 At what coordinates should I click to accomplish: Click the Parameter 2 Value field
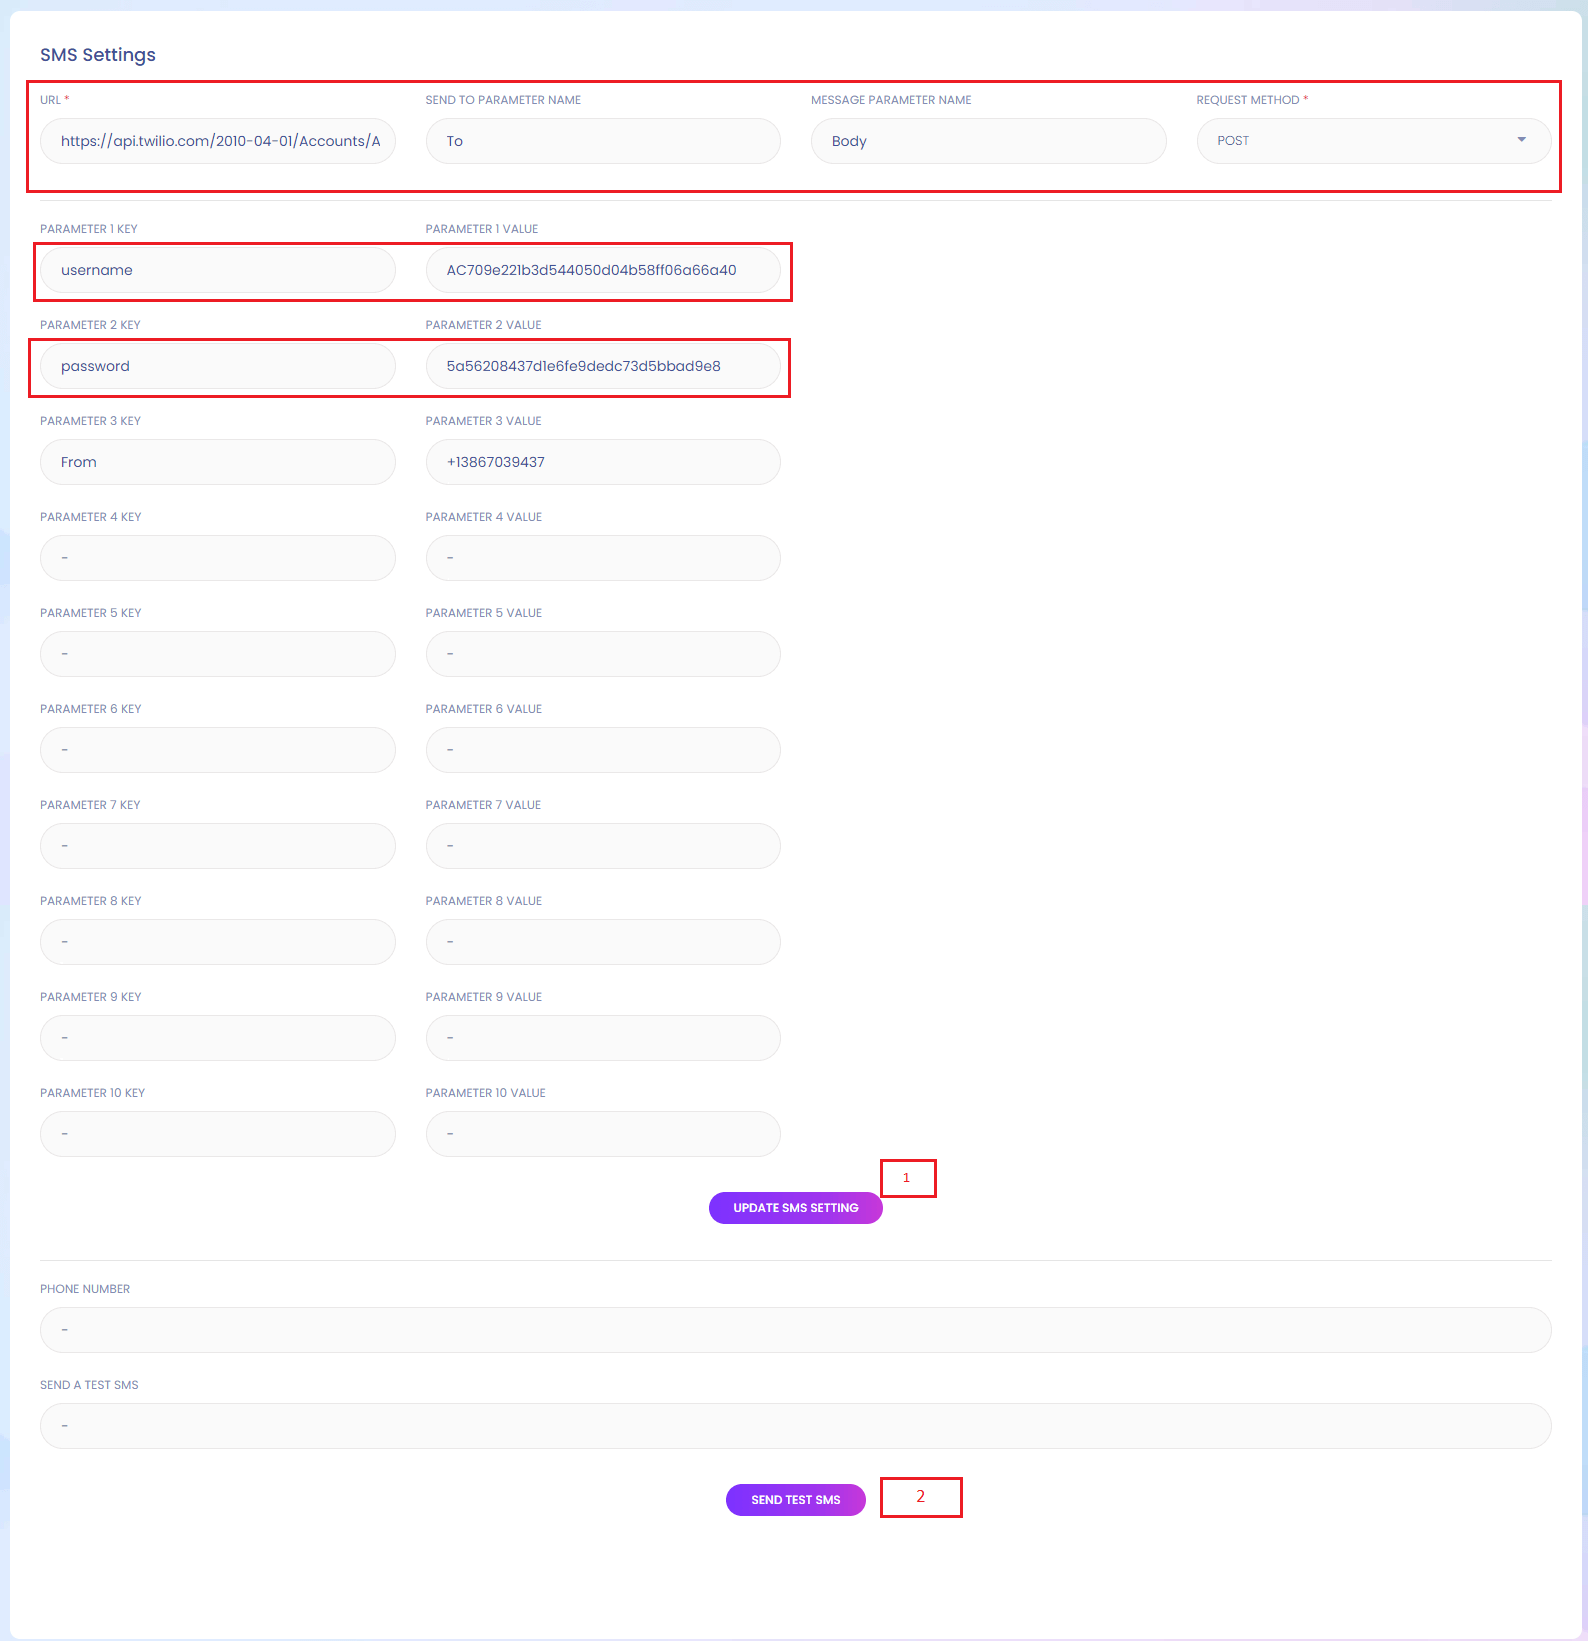pos(602,366)
